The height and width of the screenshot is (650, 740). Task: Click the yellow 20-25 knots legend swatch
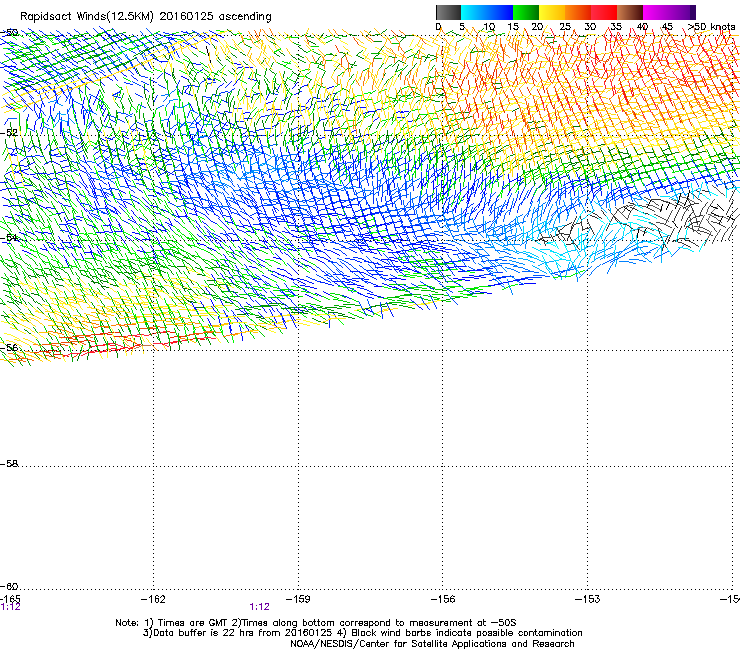click(552, 12)
